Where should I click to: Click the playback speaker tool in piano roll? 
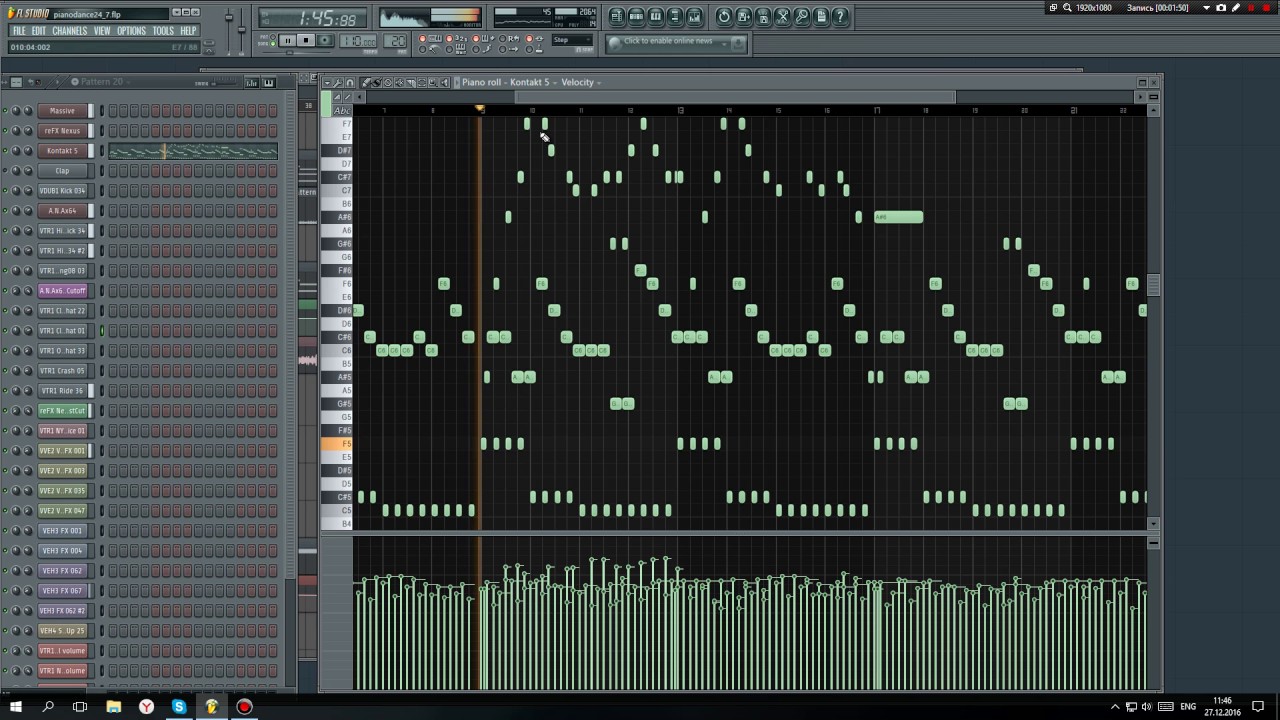444,82
